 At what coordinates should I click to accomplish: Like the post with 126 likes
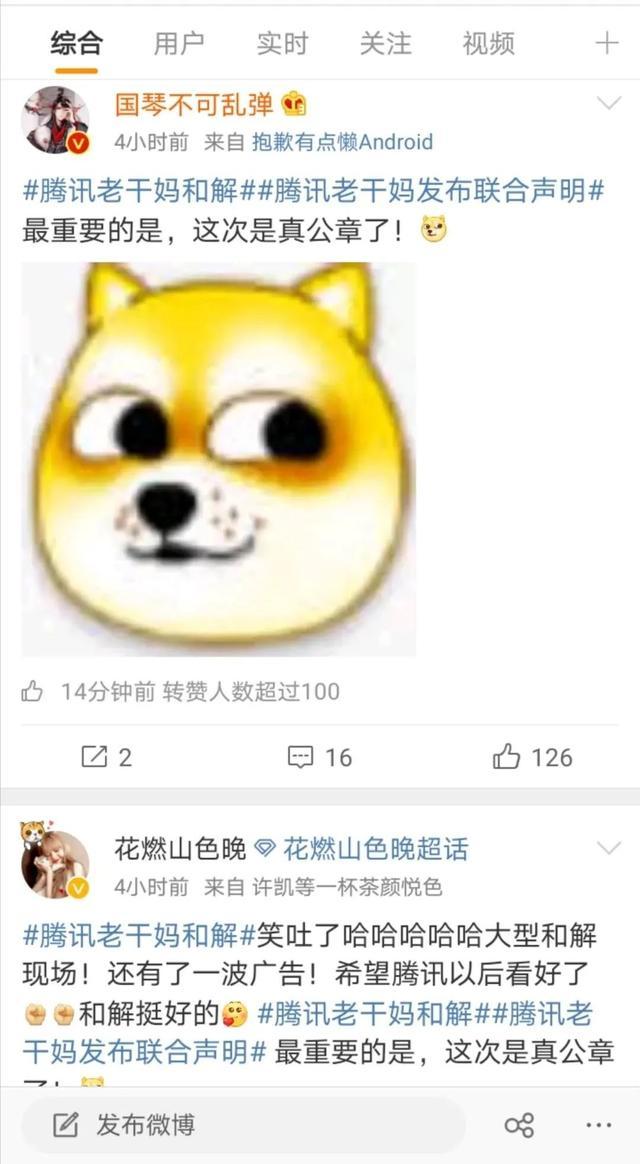506,757
